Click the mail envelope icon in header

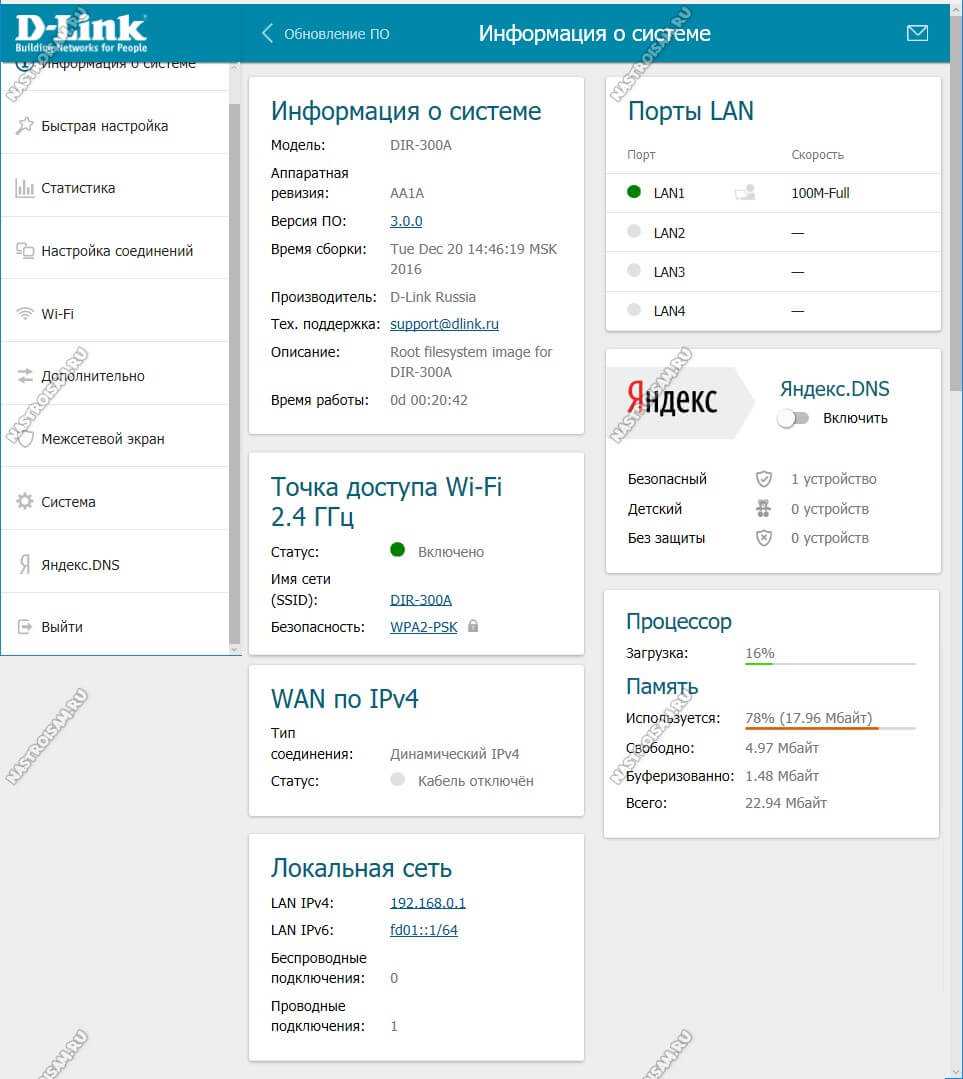pyautogui.click(x=916, y=33)
